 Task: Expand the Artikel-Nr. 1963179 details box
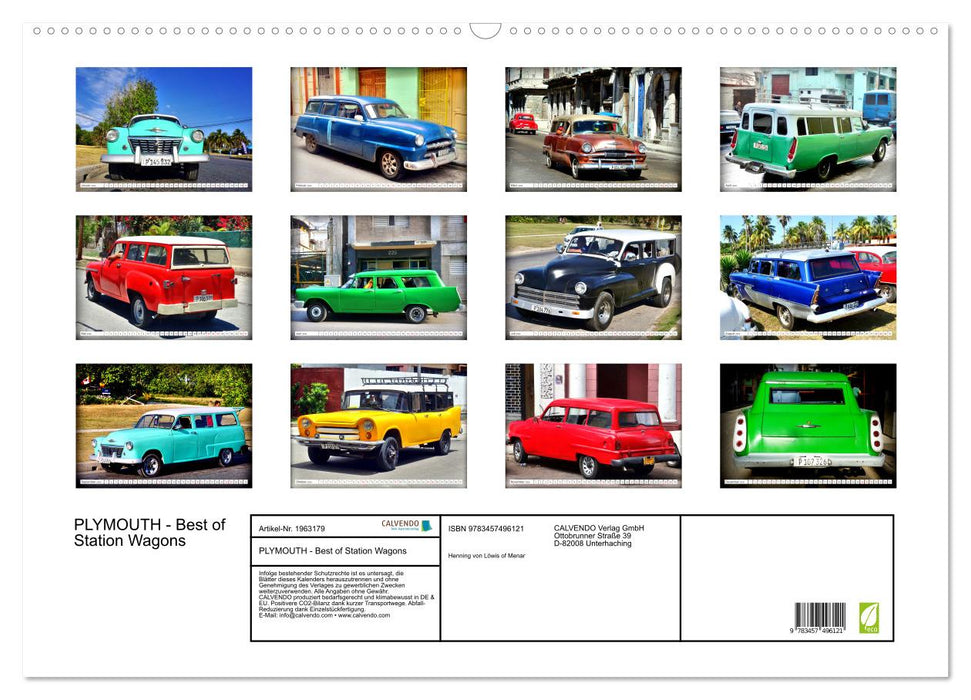click(292, 527)
